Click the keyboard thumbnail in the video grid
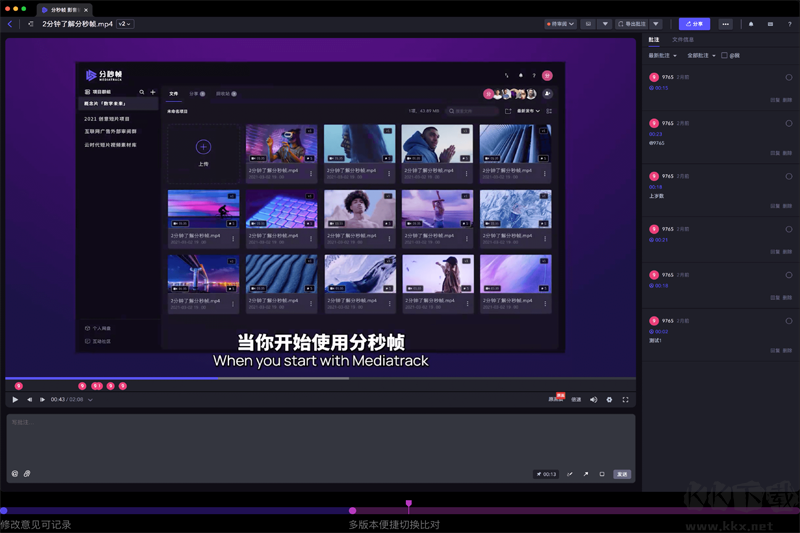 pyautogui.click(x=282, y=209)
